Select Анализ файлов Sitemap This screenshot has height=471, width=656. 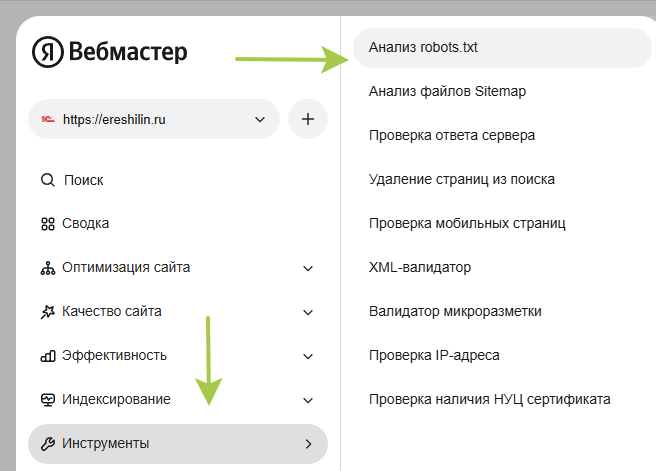click(447, 91)
